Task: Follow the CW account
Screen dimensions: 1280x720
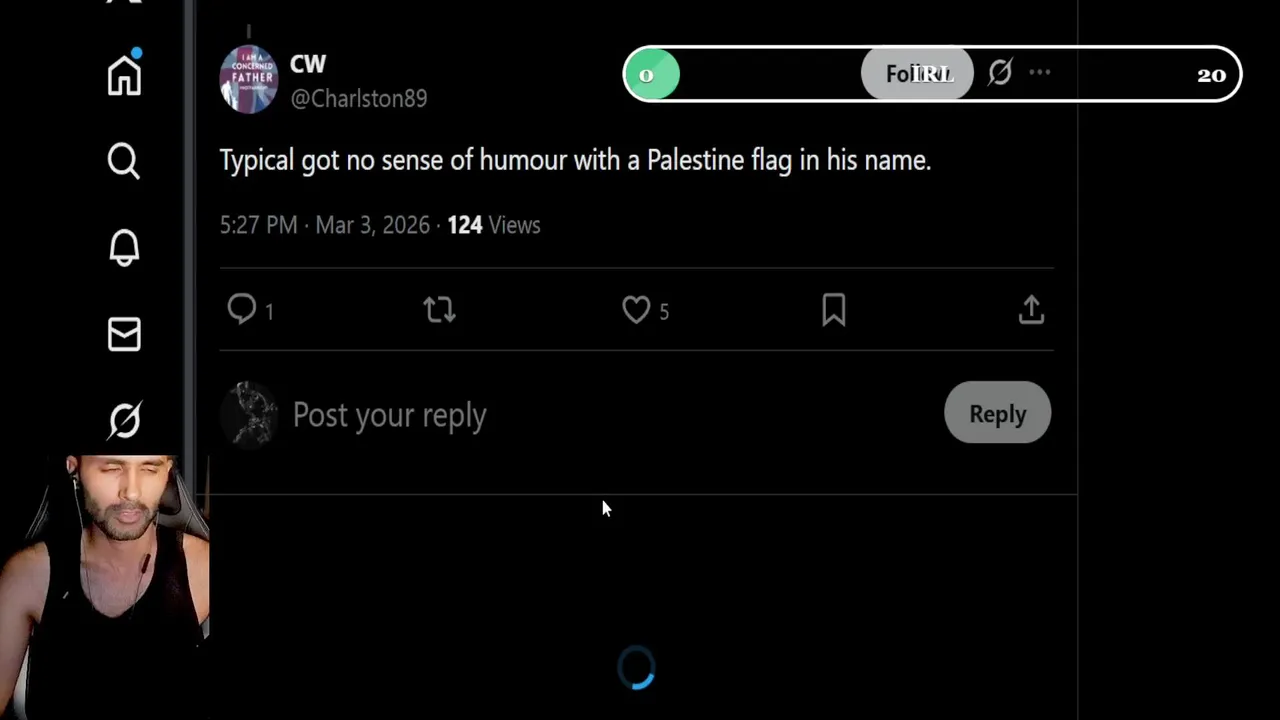Action: tap(916, 74)
